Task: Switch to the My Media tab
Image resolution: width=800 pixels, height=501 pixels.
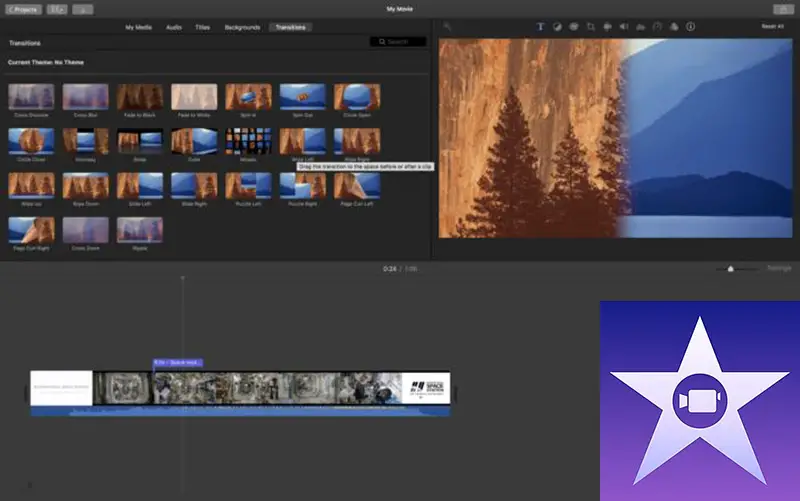Action: click(139, 27)
